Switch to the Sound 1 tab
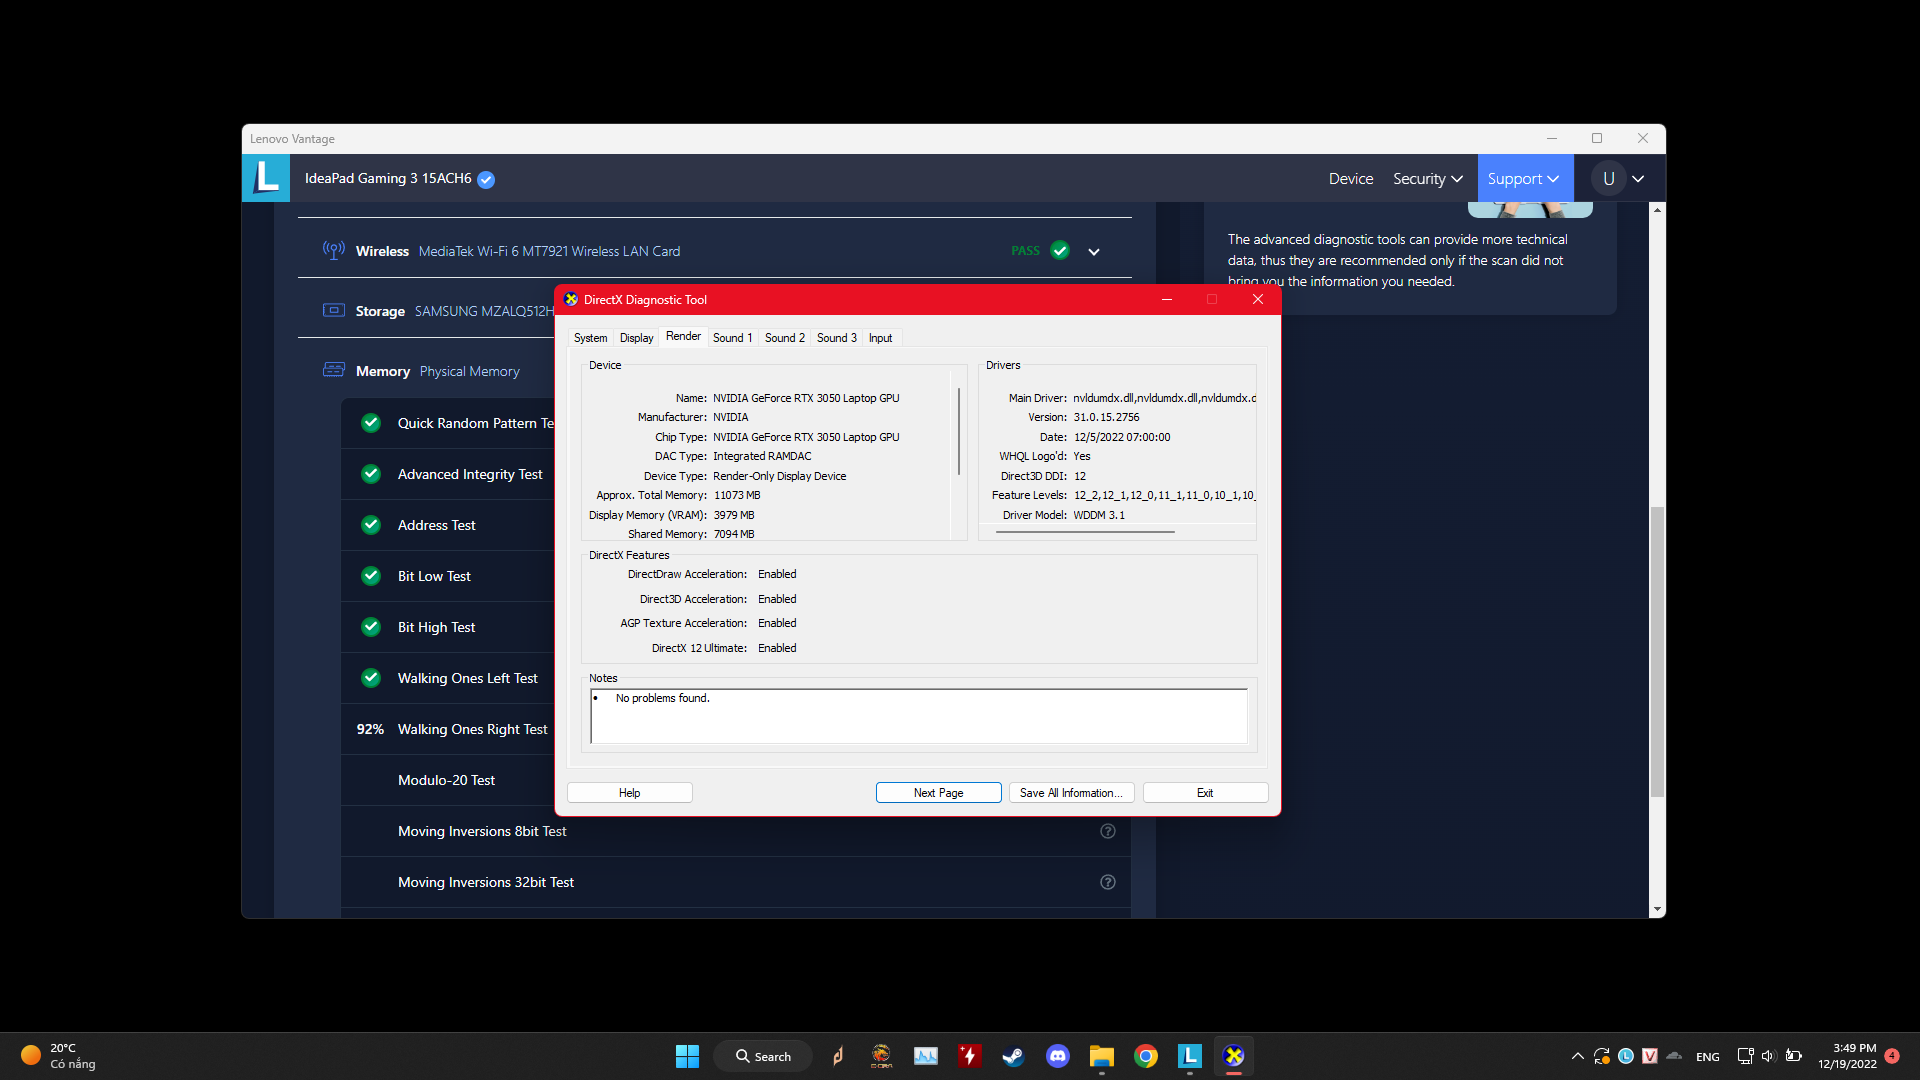Viewport: 1920px width, 1080px height. (732, 338)
